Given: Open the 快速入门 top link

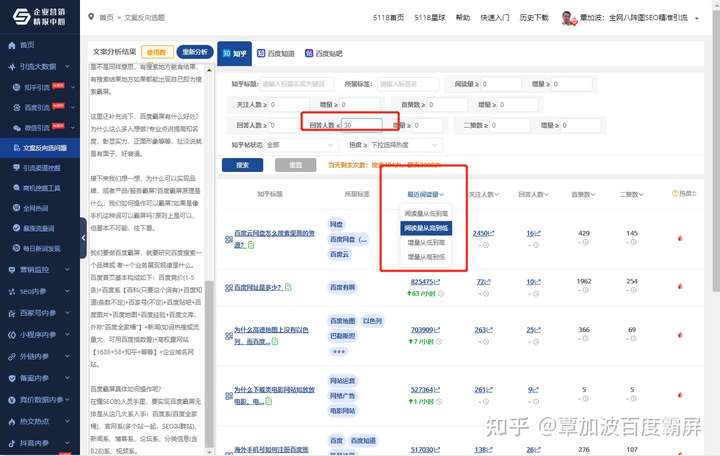Looking at the screenshot, I should tap(495, 17).
